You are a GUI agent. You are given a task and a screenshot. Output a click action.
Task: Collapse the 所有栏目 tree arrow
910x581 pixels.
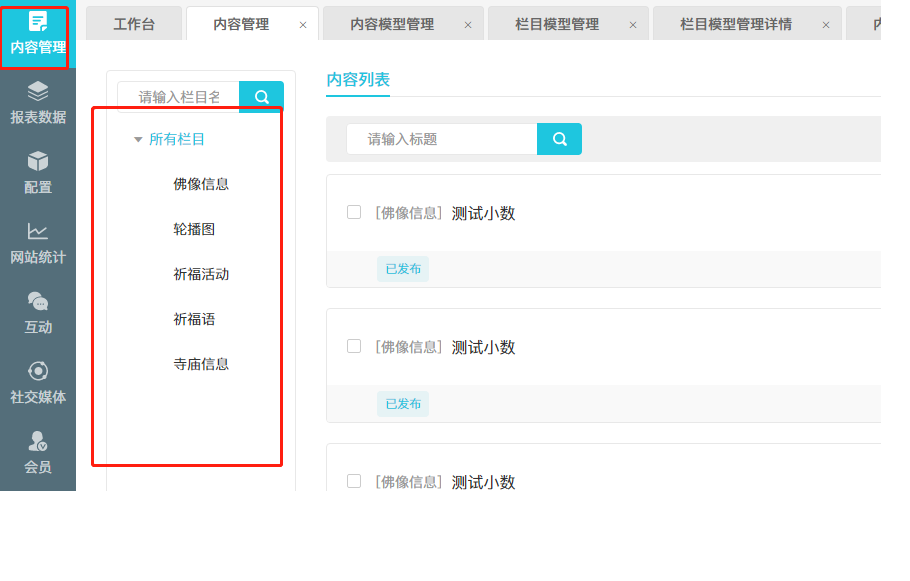click(138, 139)
